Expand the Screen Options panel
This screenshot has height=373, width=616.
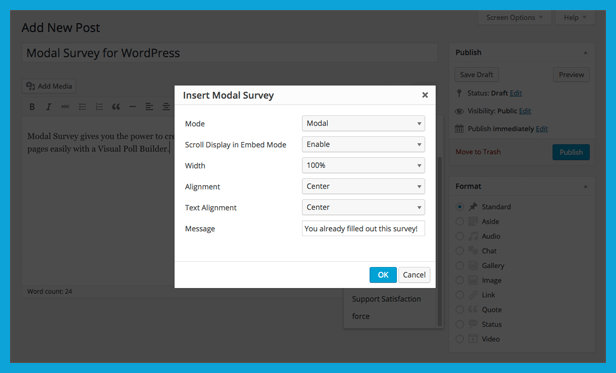[x=514, y=18]
